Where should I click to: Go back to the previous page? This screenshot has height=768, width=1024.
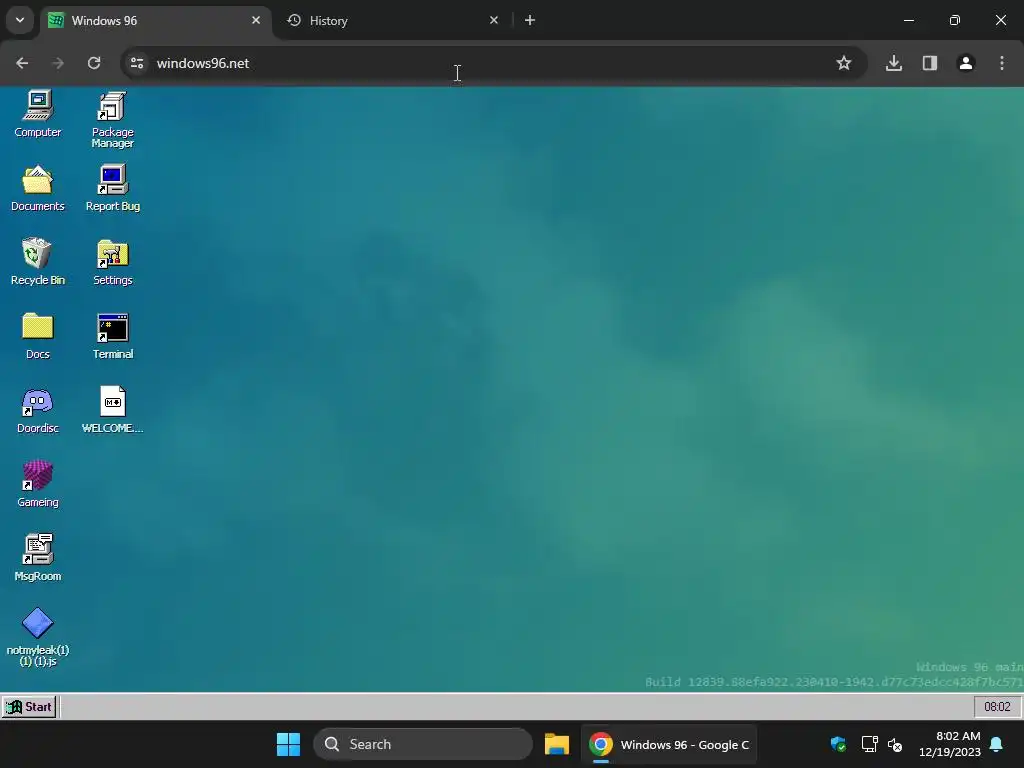[22, 63]
